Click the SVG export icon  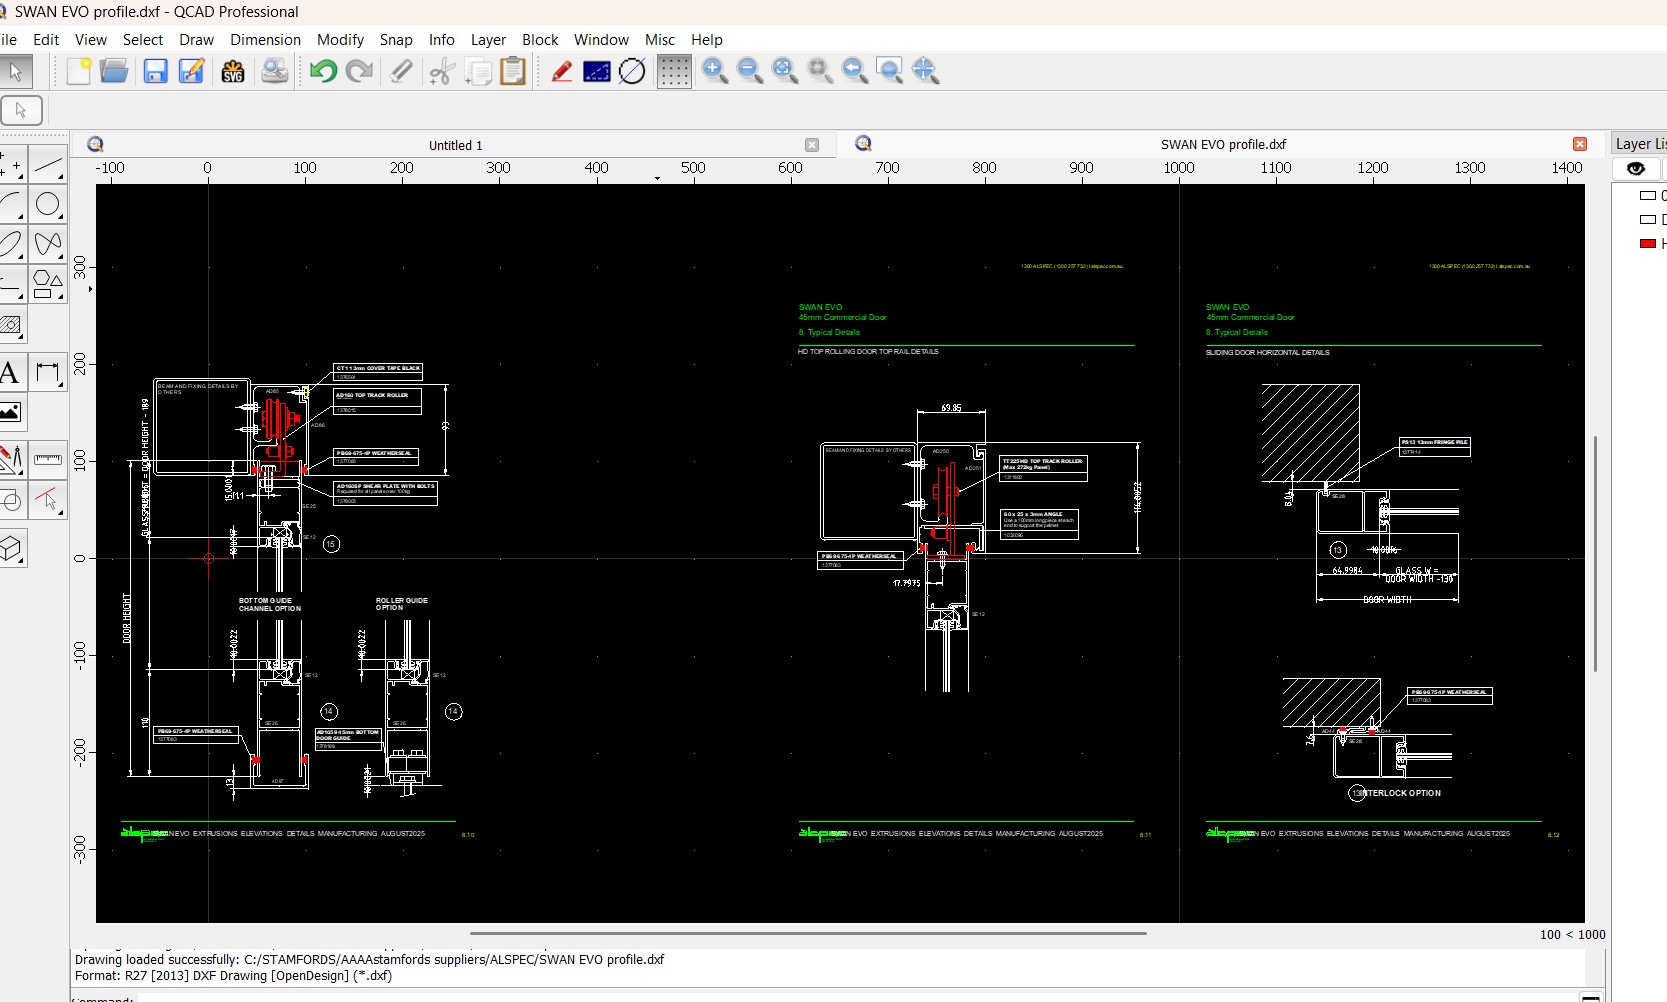click(233, 71)
